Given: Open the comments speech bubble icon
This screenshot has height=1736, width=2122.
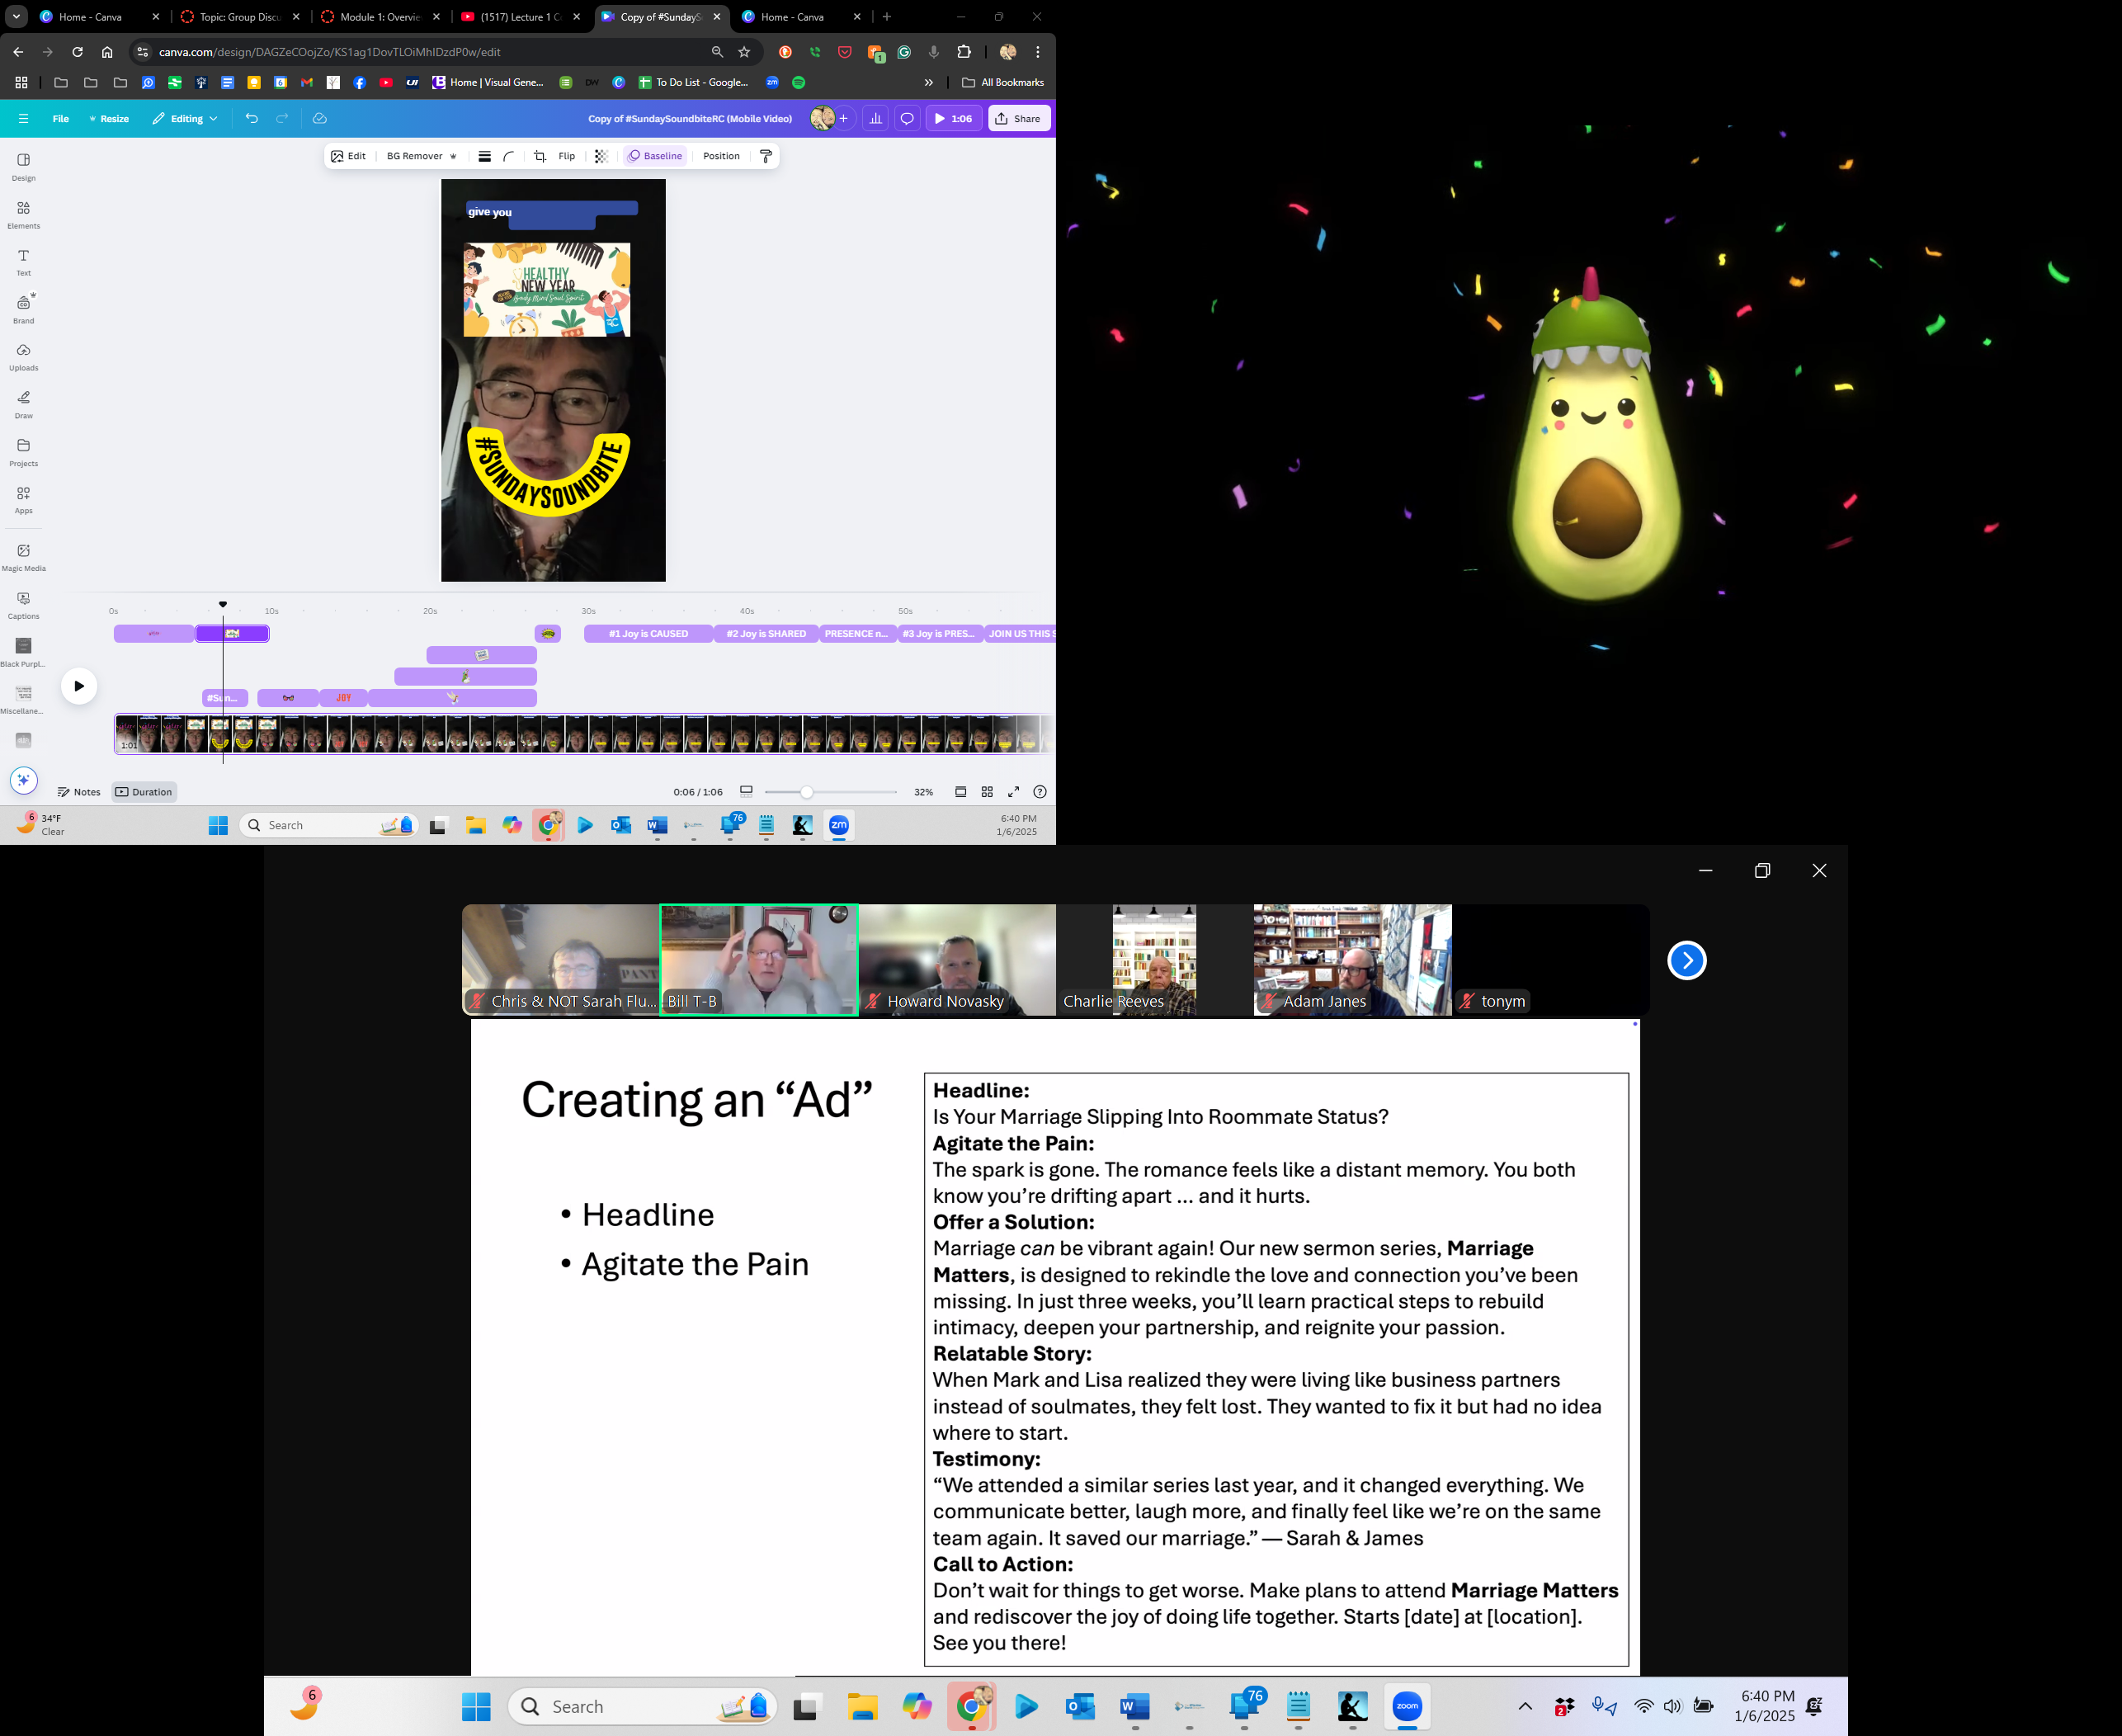Looking at the screenshot, I should (907, 118).
